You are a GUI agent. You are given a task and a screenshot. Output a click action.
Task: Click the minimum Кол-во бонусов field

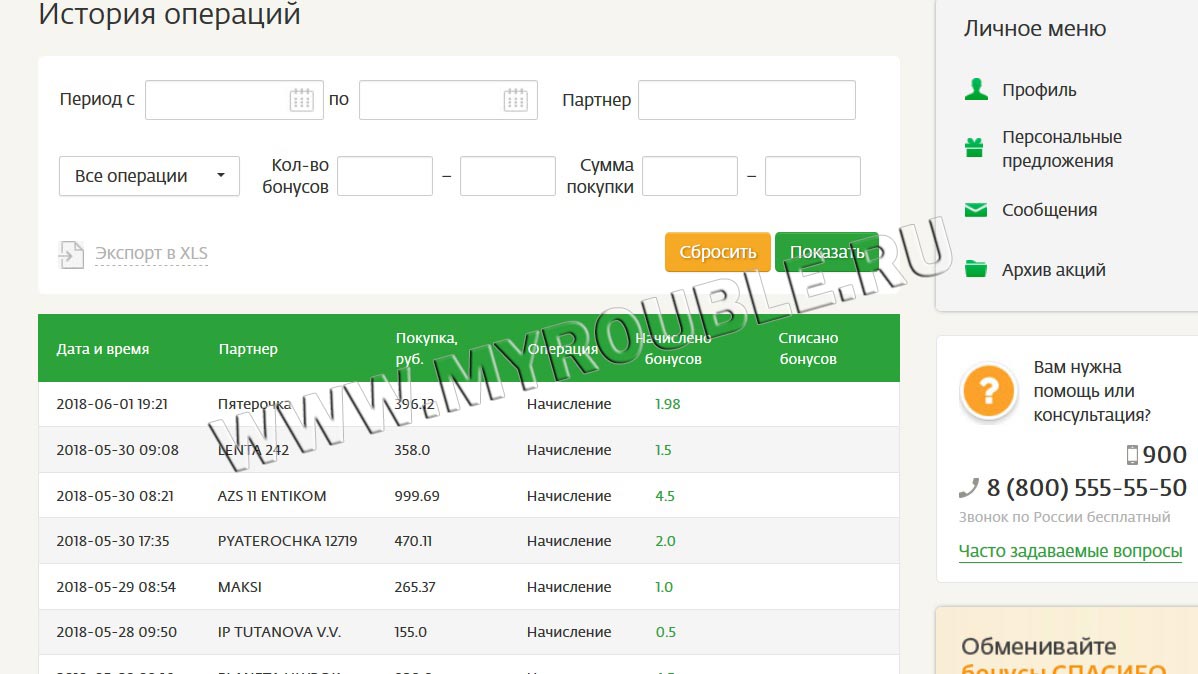pos(385,176)
